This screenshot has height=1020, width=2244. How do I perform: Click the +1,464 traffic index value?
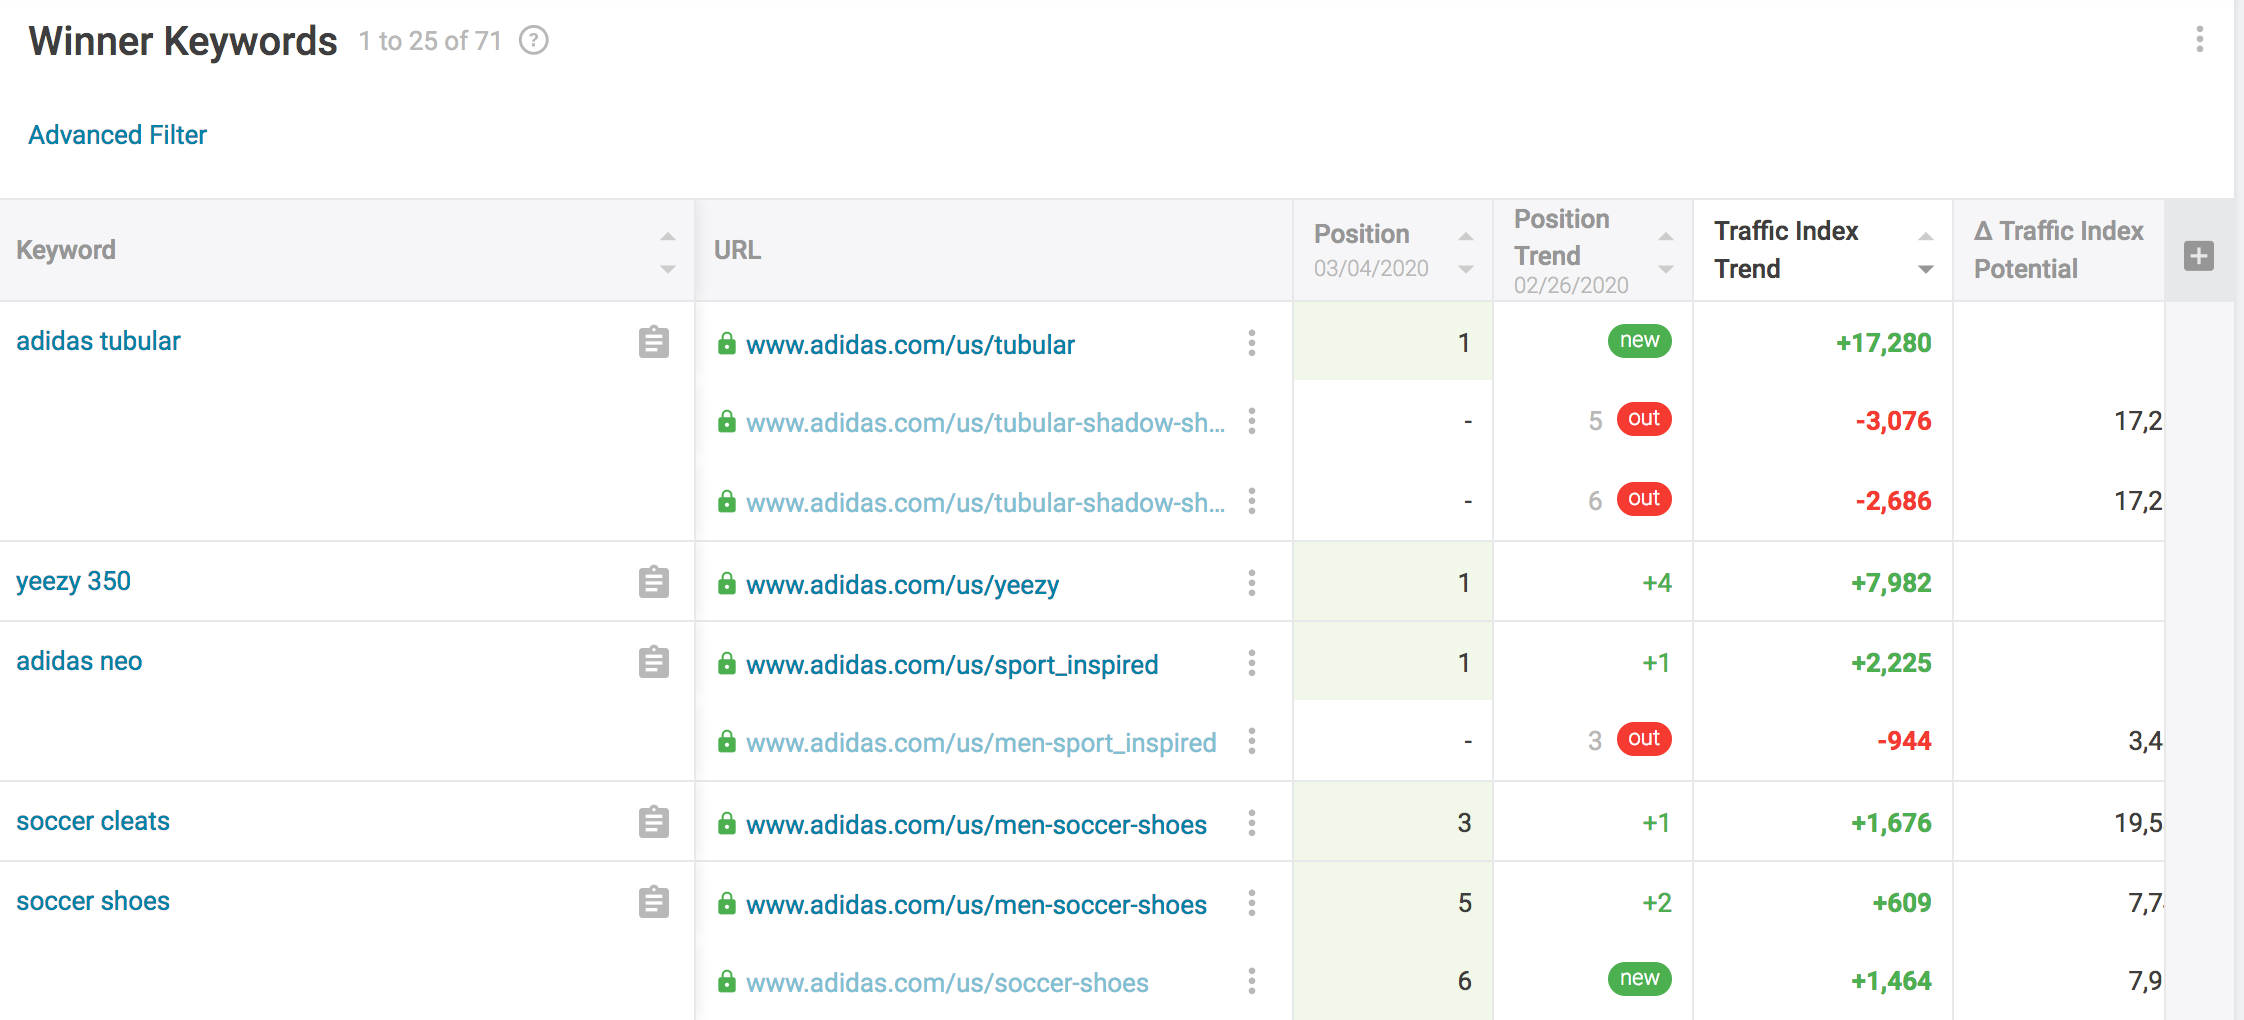[1890, 981]
